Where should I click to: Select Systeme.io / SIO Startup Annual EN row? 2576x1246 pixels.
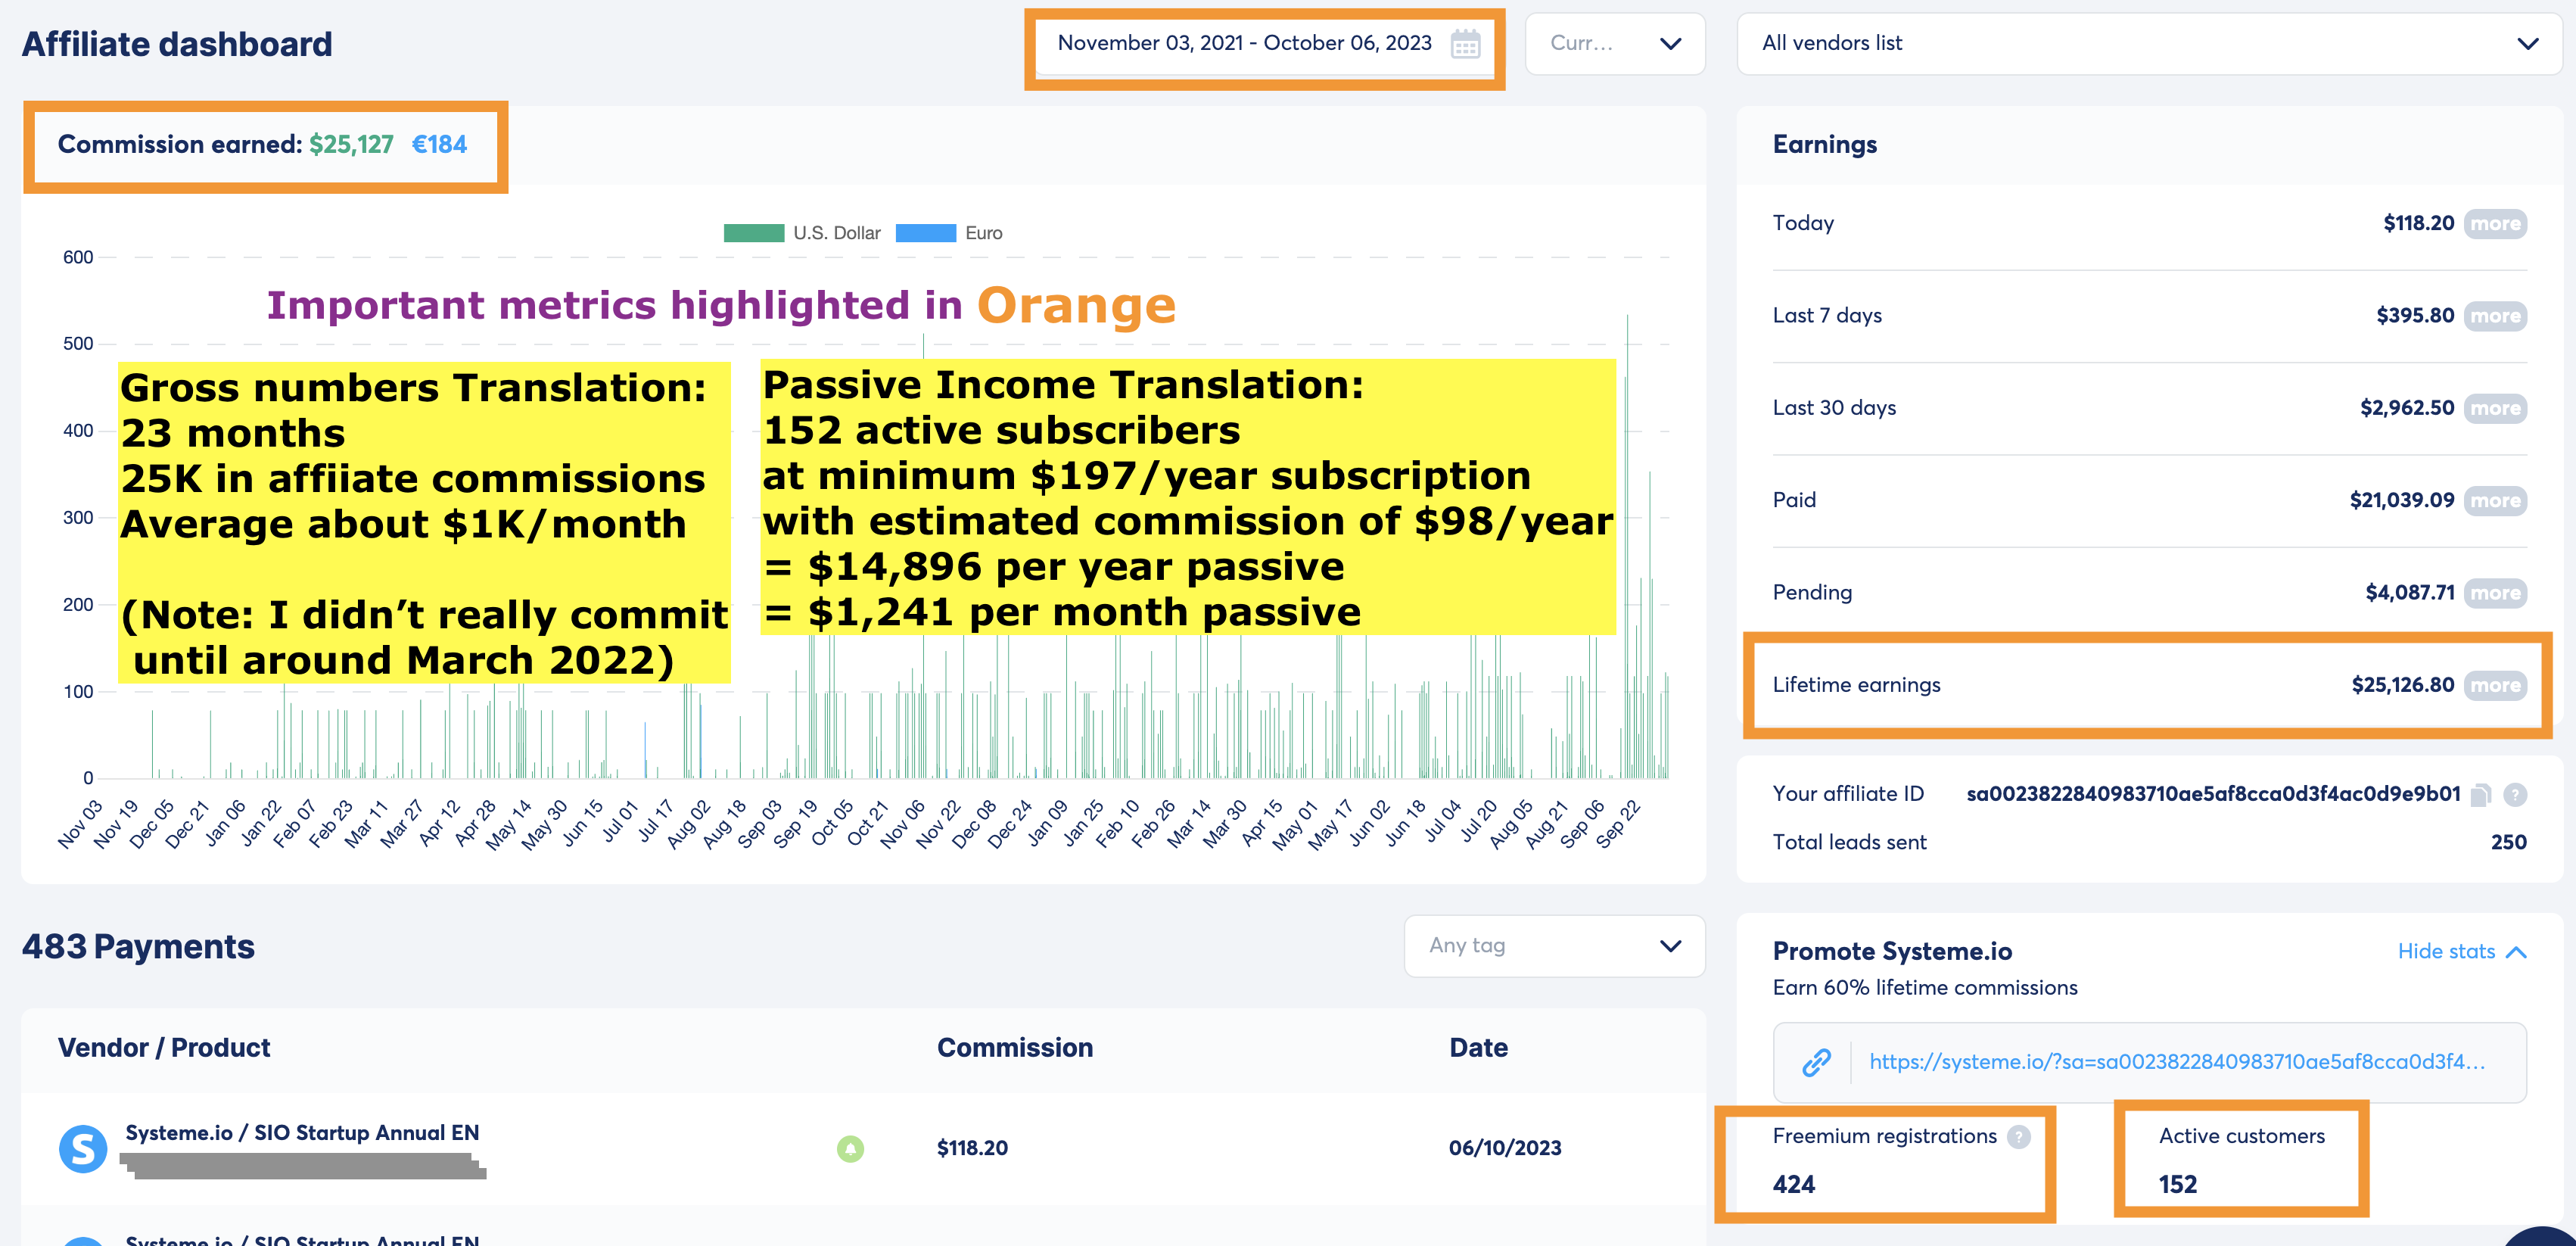[x=862, y=1149]
